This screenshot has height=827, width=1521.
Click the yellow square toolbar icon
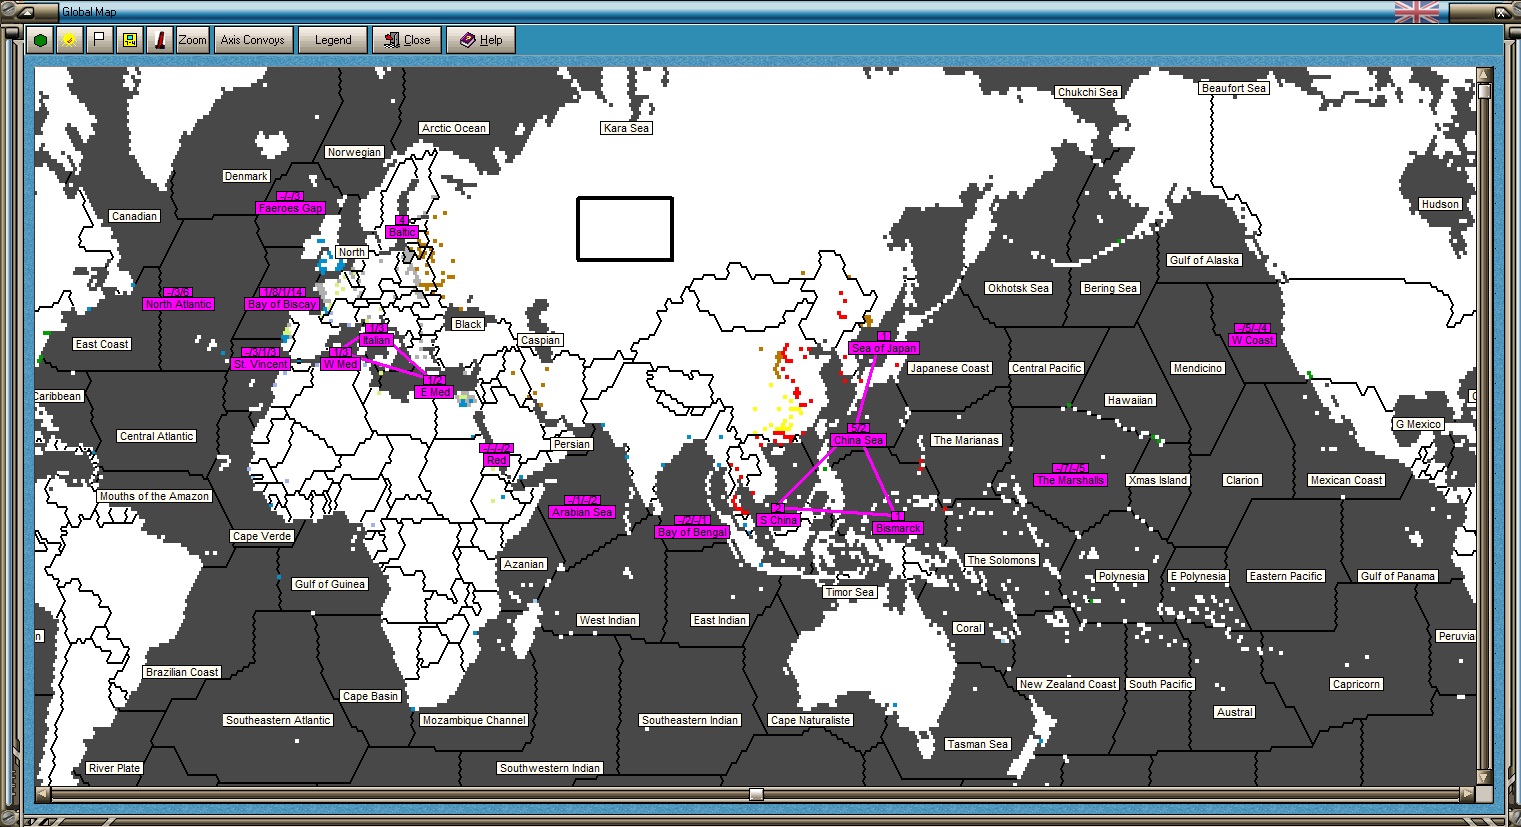[129, 40]
